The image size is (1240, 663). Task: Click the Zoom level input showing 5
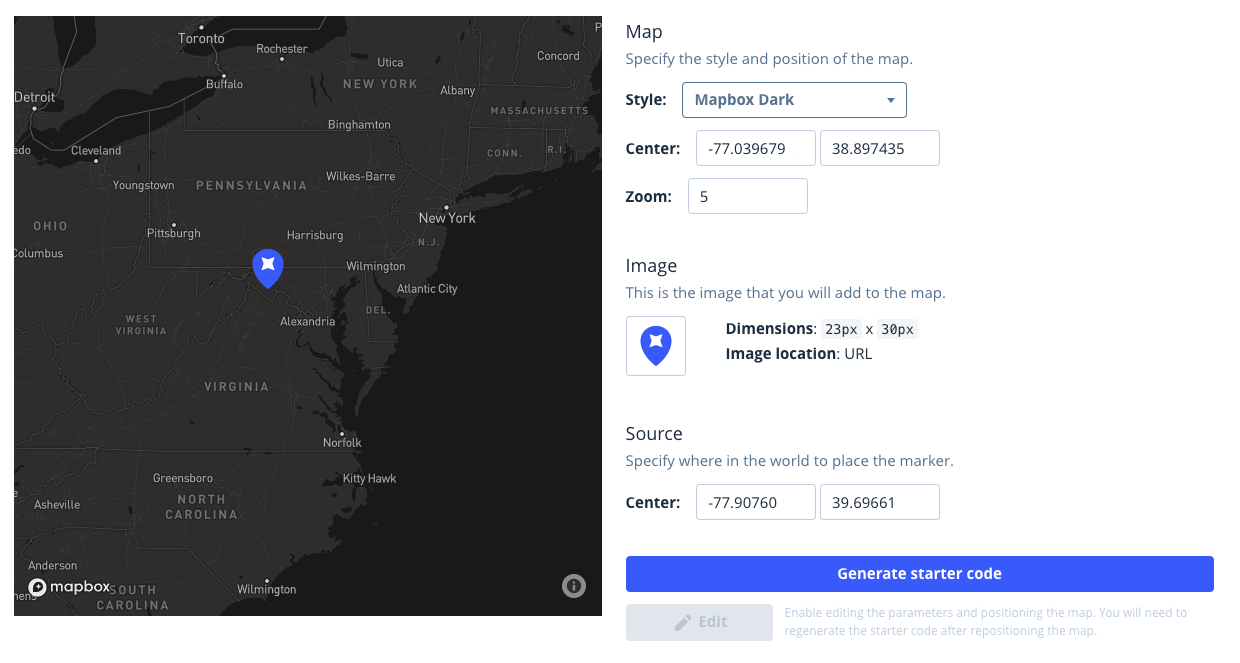(x=747, y=196)
